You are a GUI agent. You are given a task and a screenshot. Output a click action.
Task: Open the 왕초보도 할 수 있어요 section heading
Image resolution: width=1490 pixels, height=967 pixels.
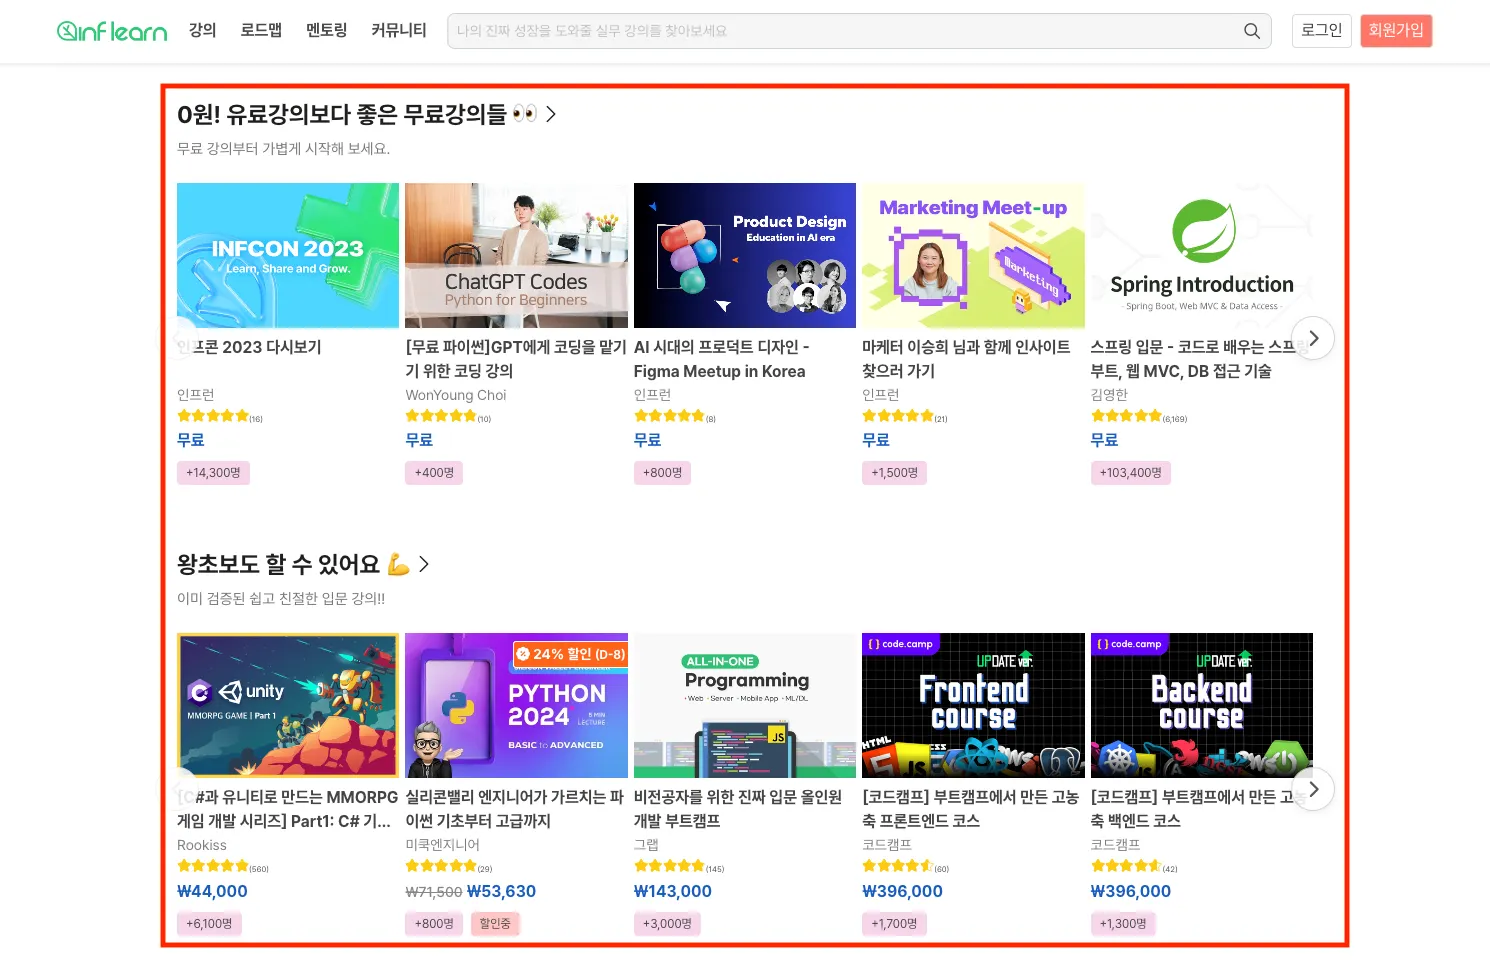tap(294, 565)
